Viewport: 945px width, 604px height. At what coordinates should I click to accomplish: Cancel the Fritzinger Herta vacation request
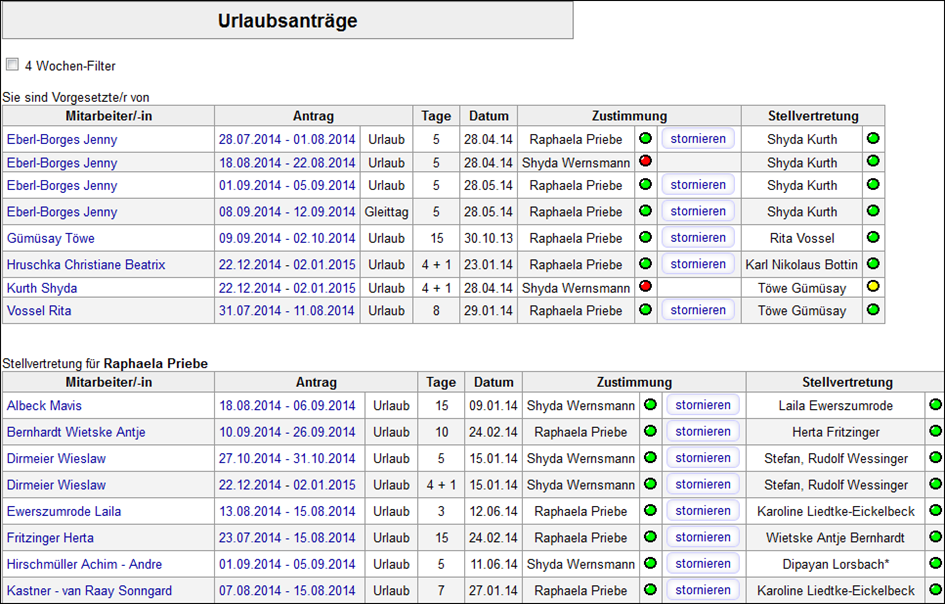click(703, 537)
